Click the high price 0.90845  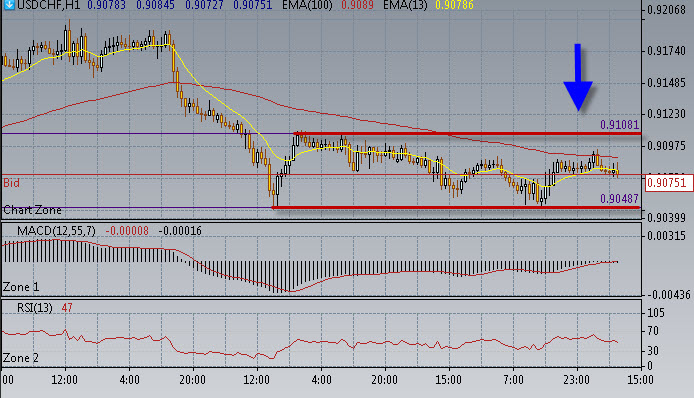(x=155, y=5)
